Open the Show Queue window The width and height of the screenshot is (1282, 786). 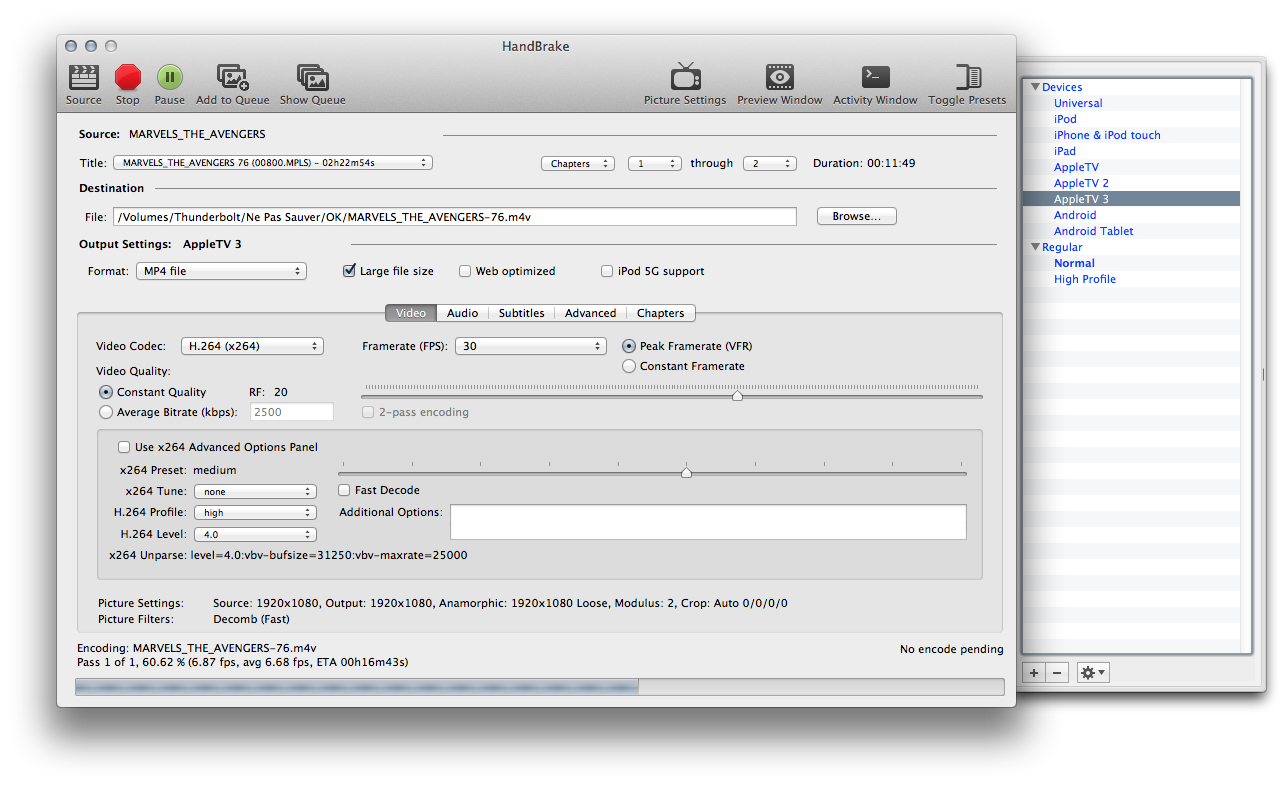[312, 78]
